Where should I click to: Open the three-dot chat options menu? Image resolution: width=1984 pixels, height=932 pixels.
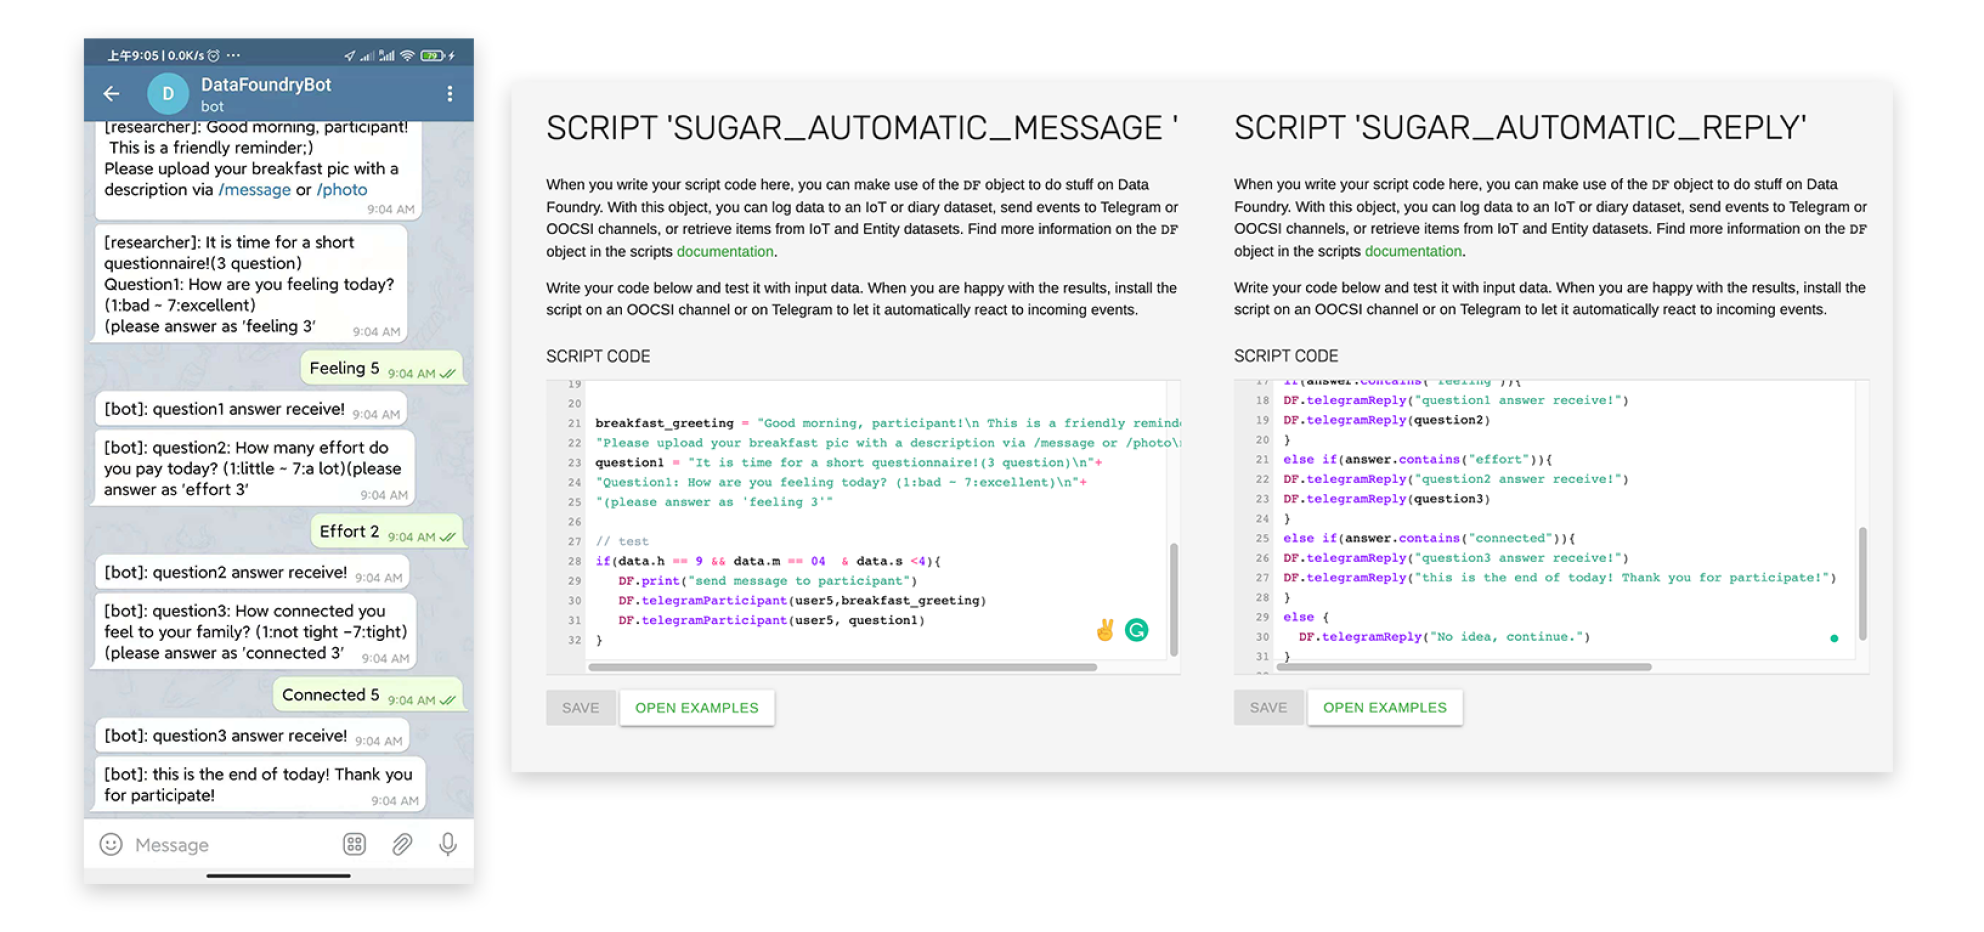coord(449,94)
